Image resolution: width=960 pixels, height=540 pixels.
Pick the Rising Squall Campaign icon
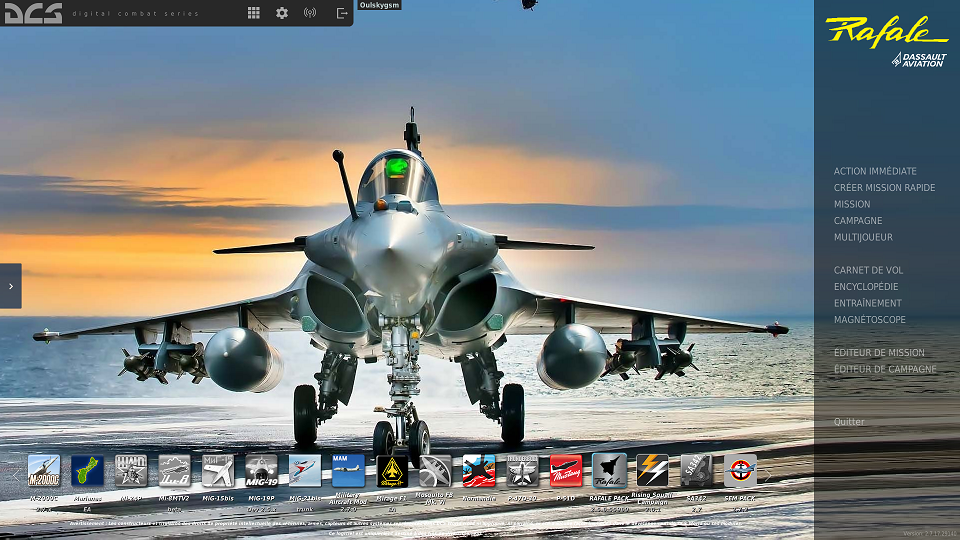[x=652, y=471]
